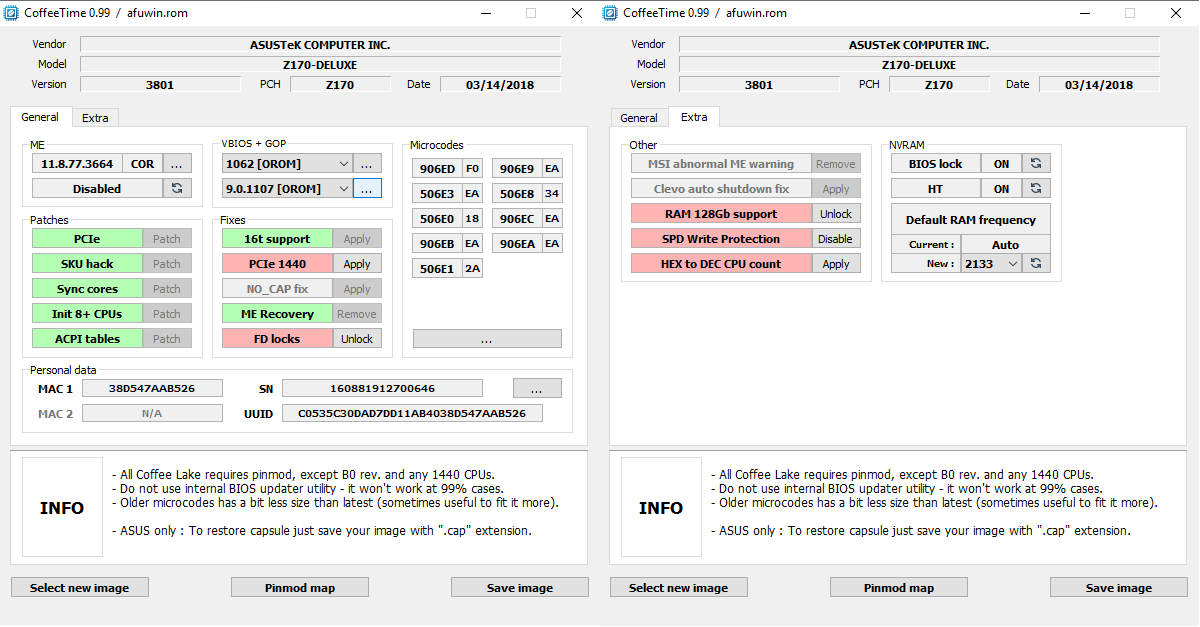This screenshot has height=627, width=1200.
Task: Click refresh icon beside BIOS lock ON
Action: (1036, 163)
